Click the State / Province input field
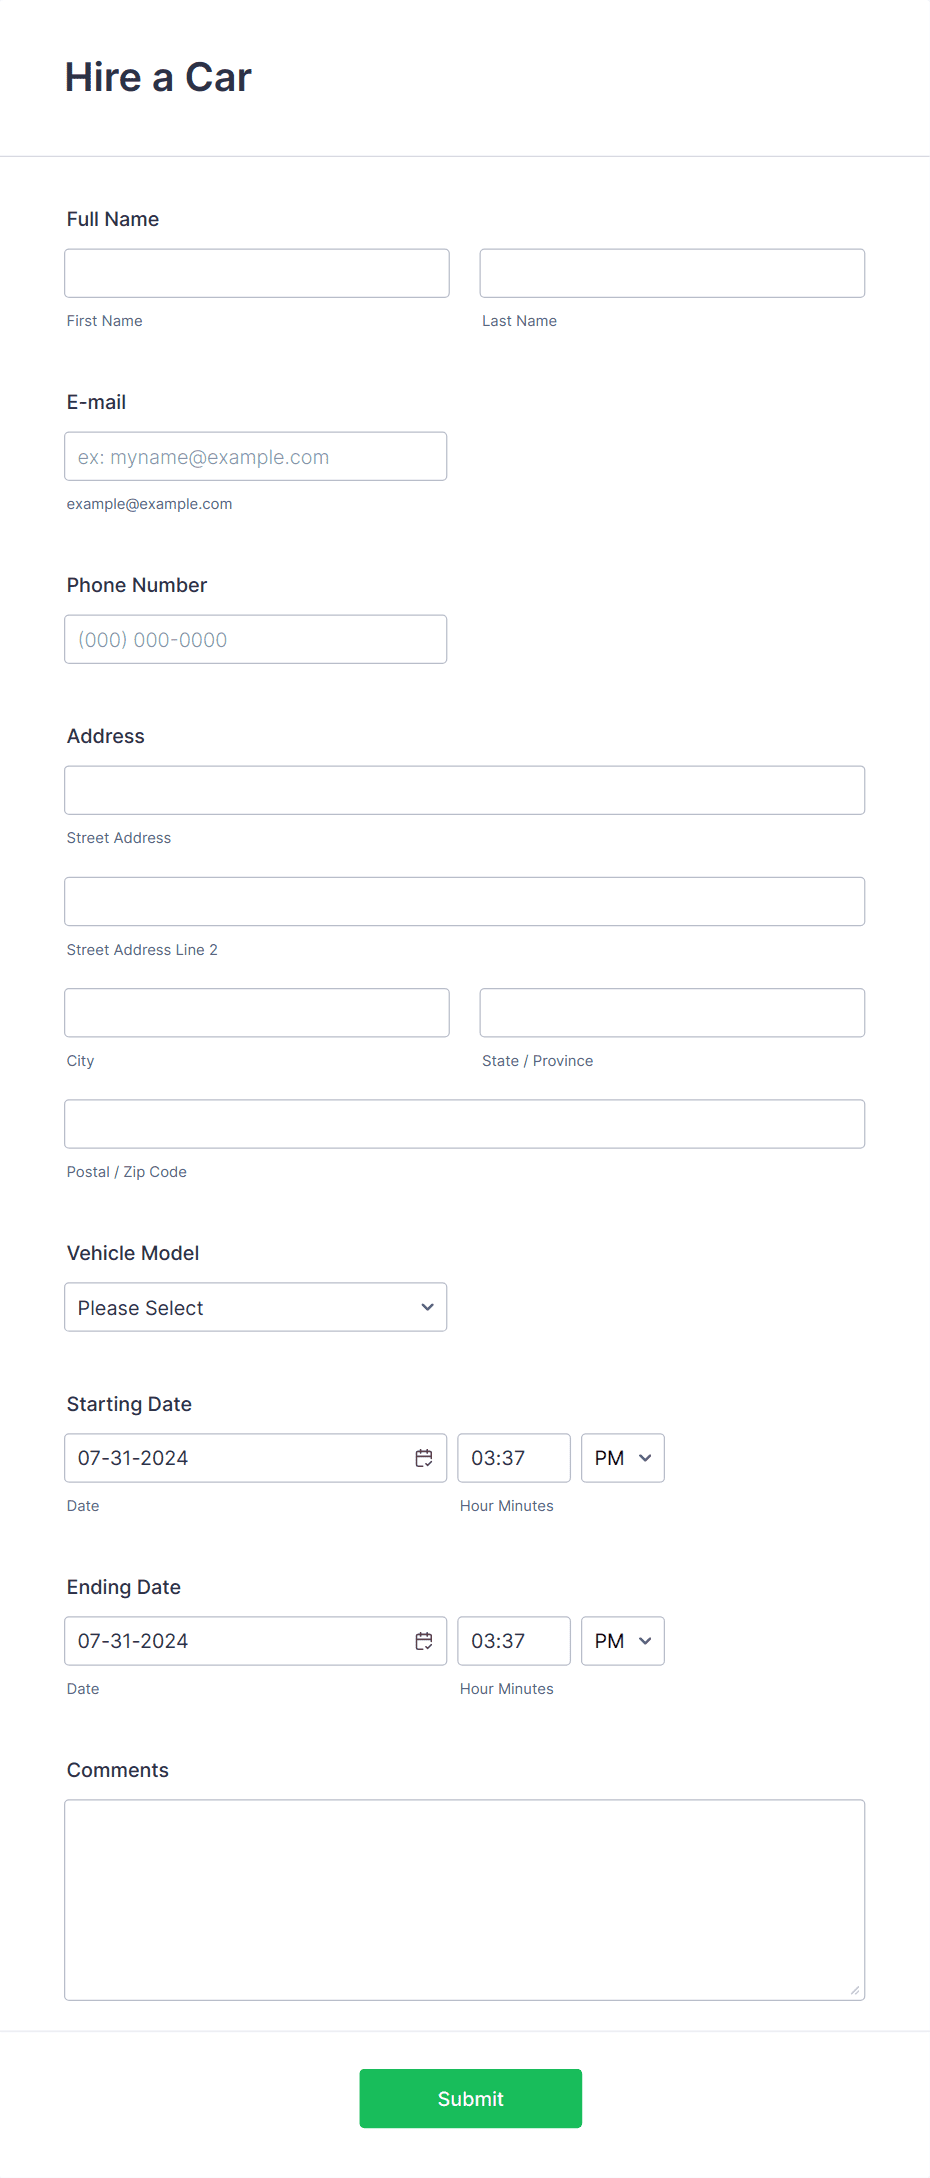930x2178 pixels. 671,1012
